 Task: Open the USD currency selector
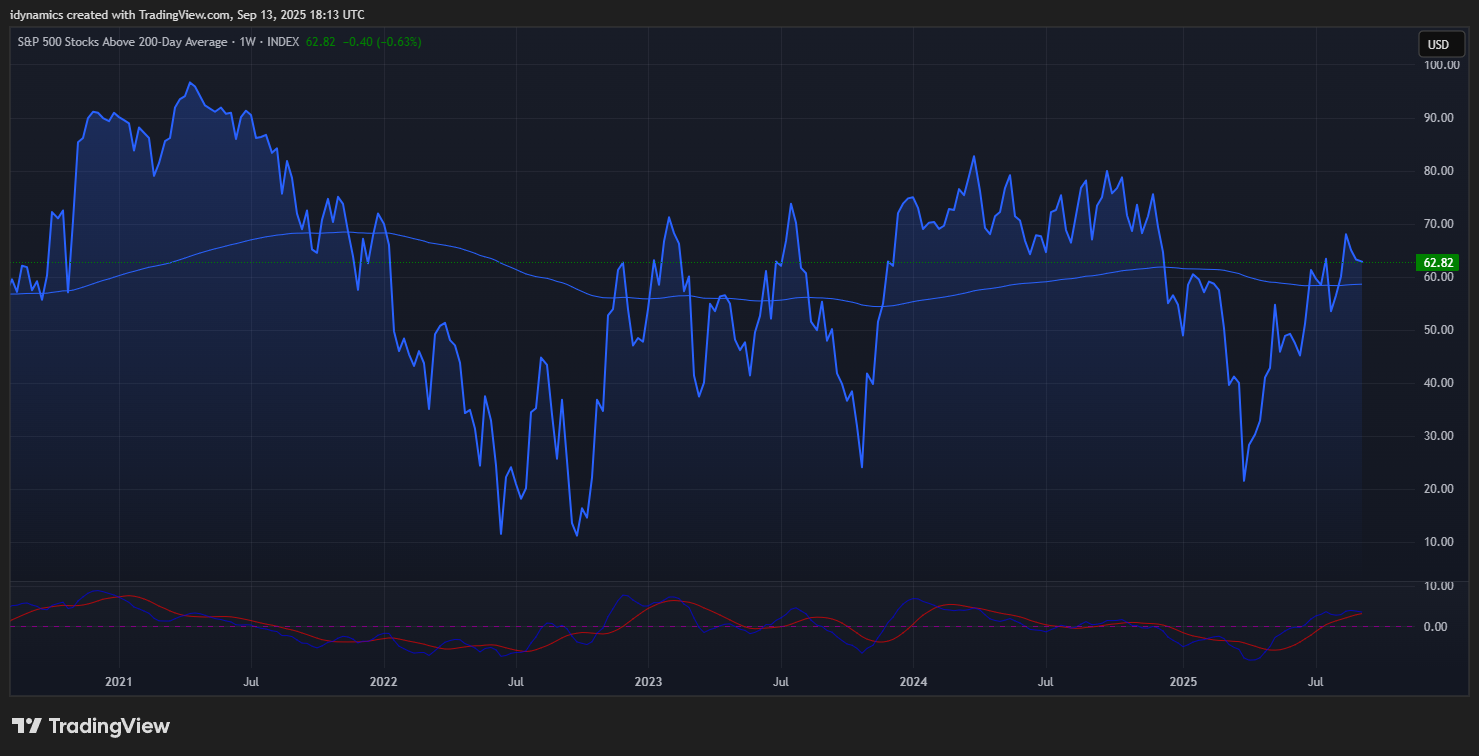pyautogui.click(x=1438, y=44)
